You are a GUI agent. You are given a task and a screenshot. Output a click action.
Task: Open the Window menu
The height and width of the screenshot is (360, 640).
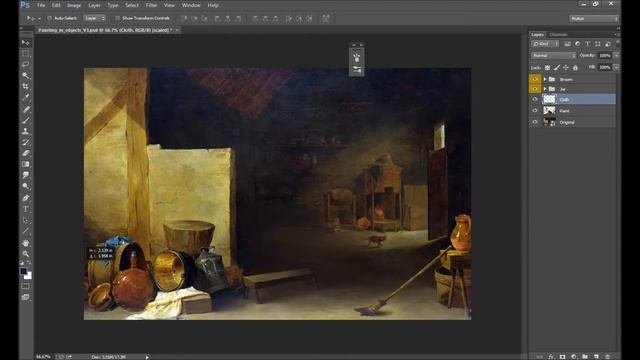point(191,5)
